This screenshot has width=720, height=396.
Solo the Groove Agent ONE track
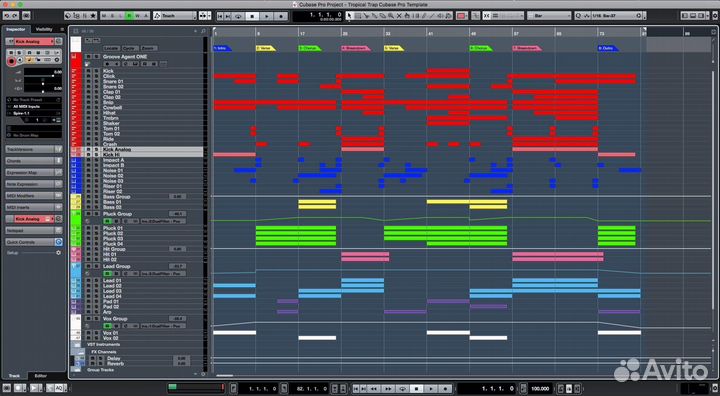[x=96, y=57]
